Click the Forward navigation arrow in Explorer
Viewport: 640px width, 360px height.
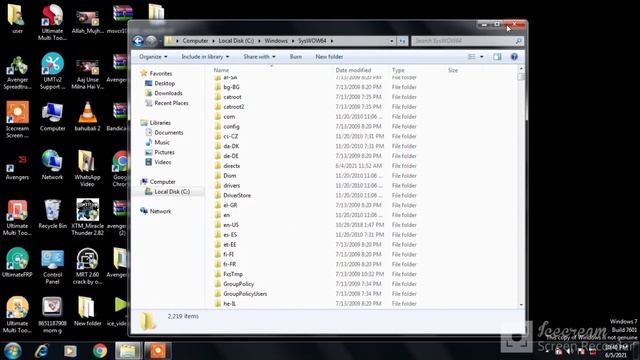click(151, 41)
